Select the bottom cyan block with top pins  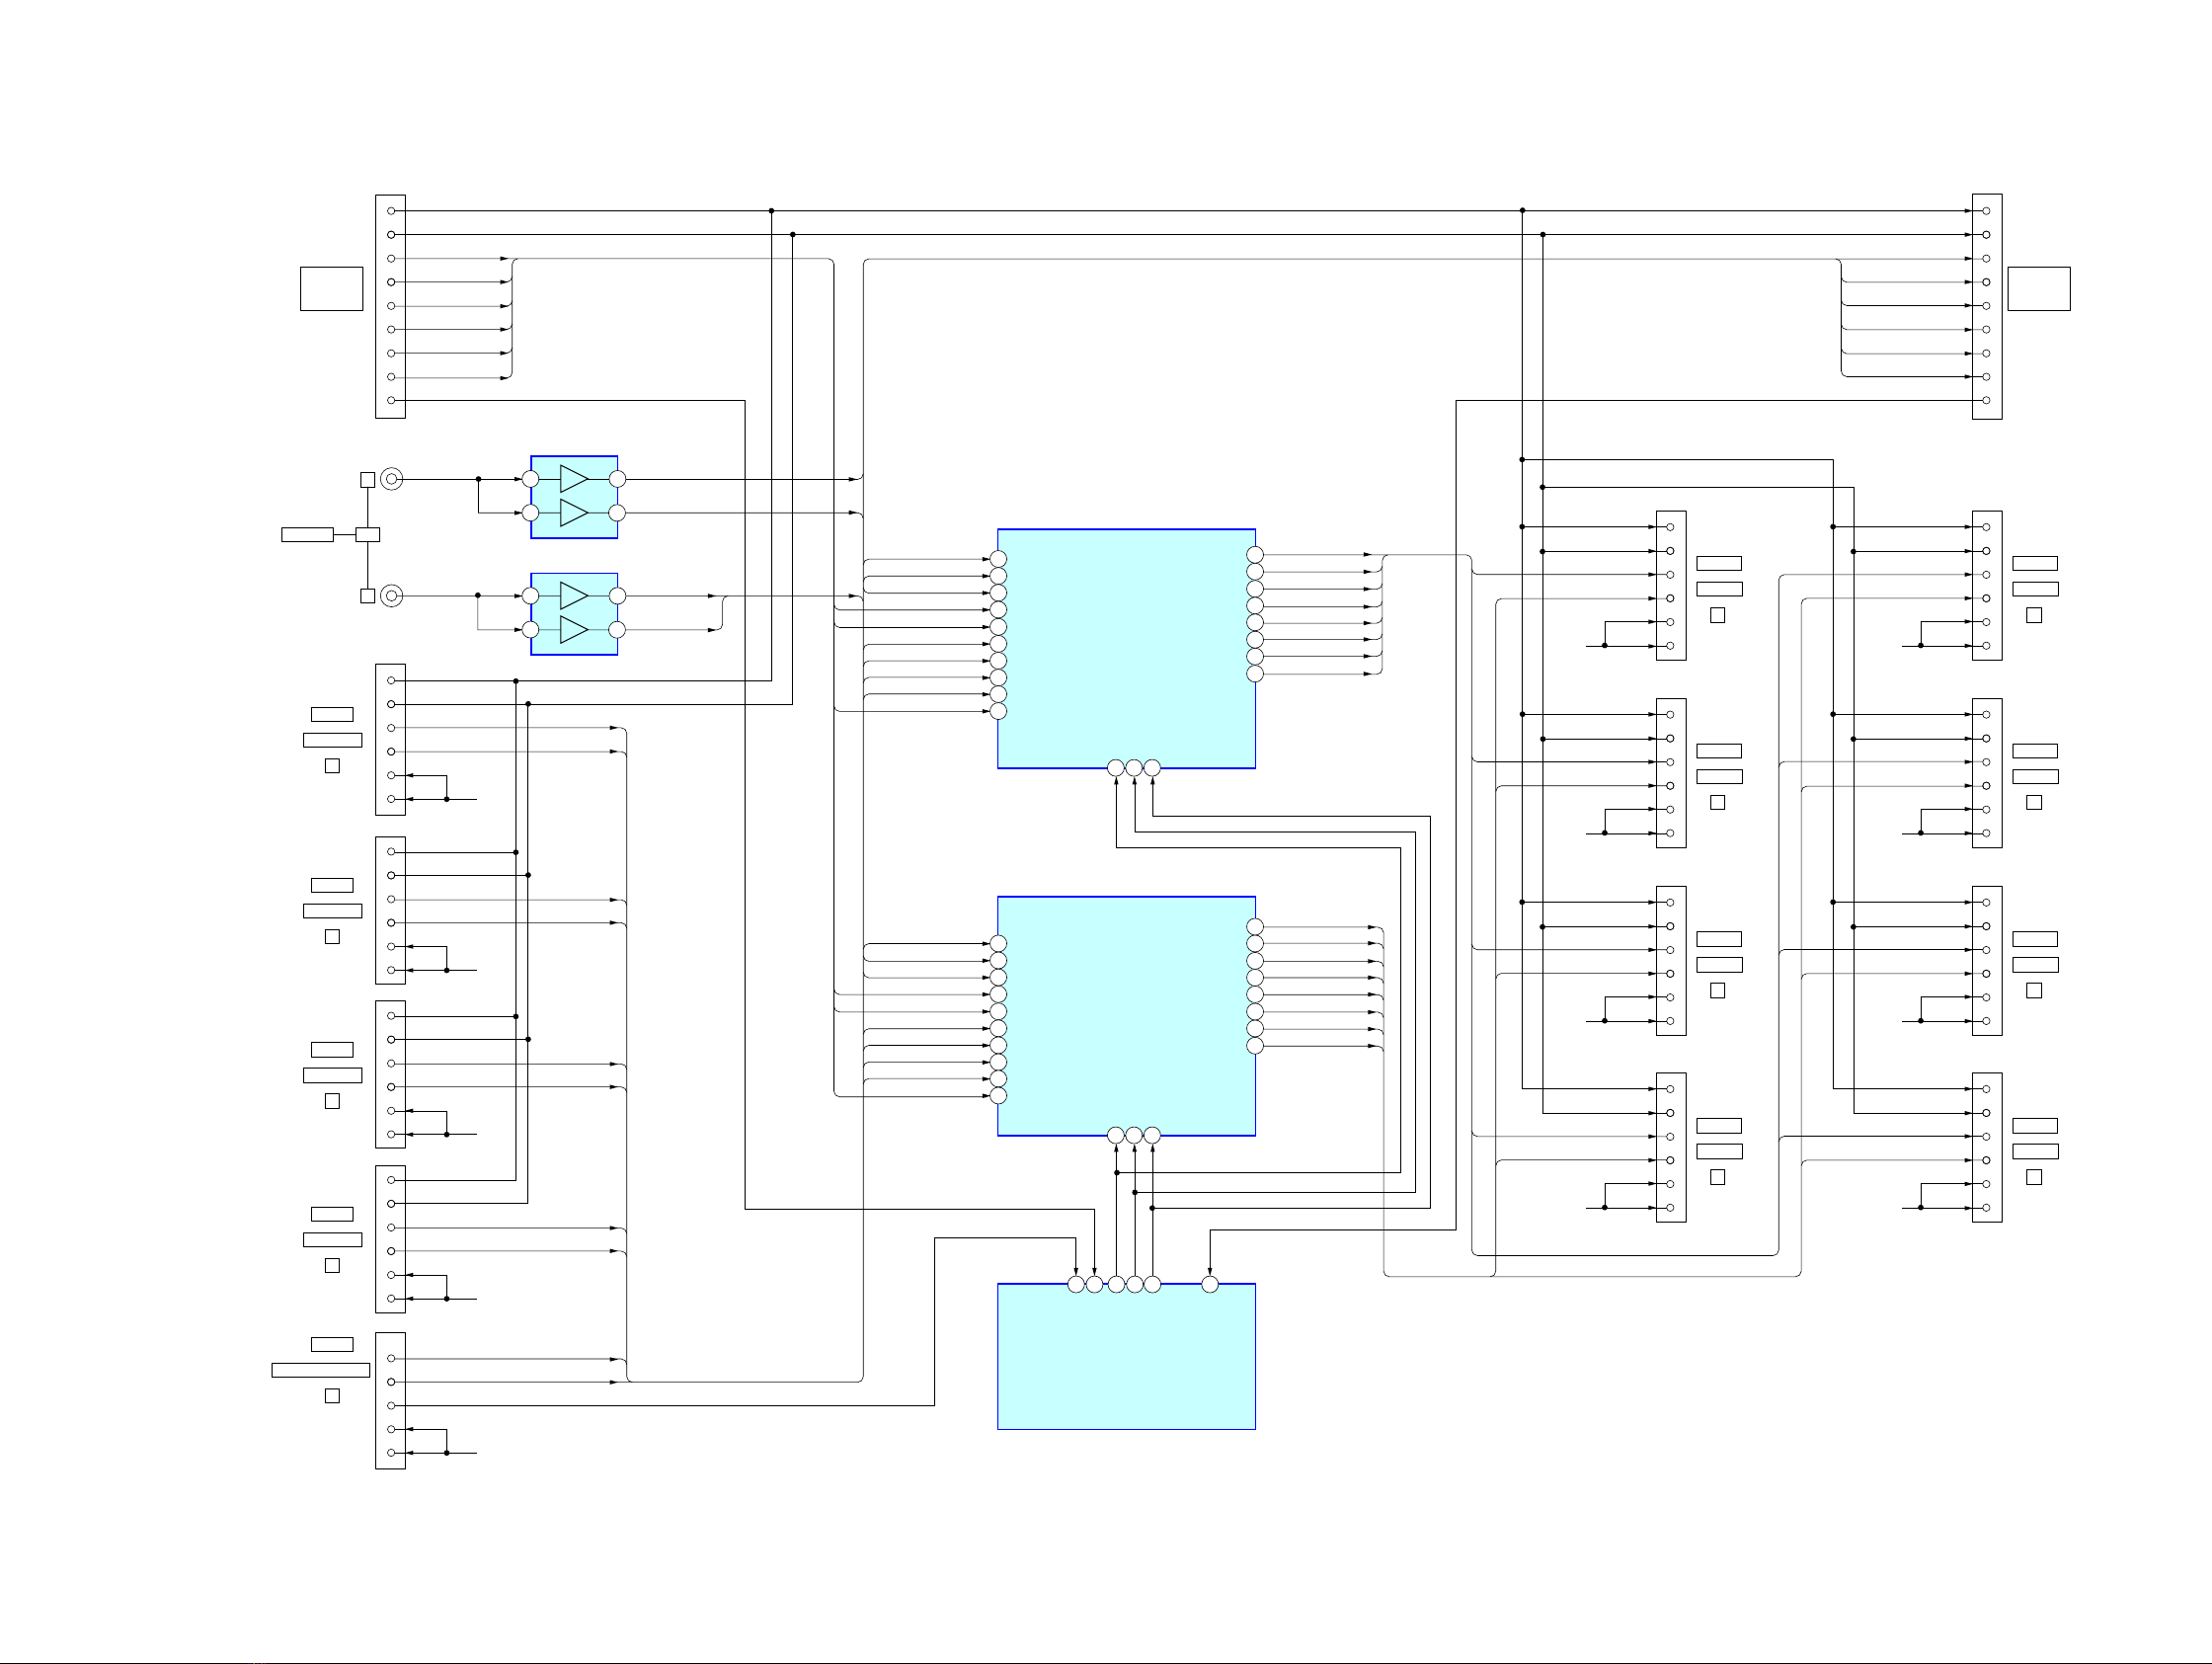(1126, 1356)
